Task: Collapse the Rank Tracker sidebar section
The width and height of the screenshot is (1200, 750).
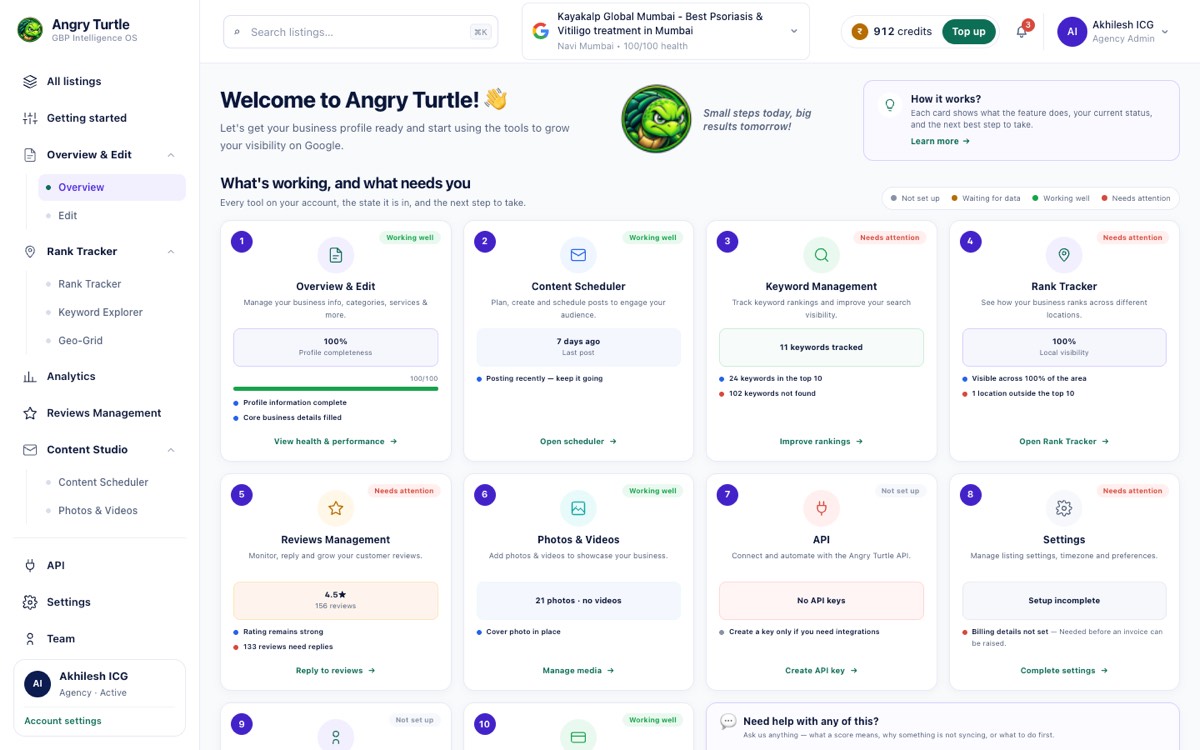Action: [171, 252]
